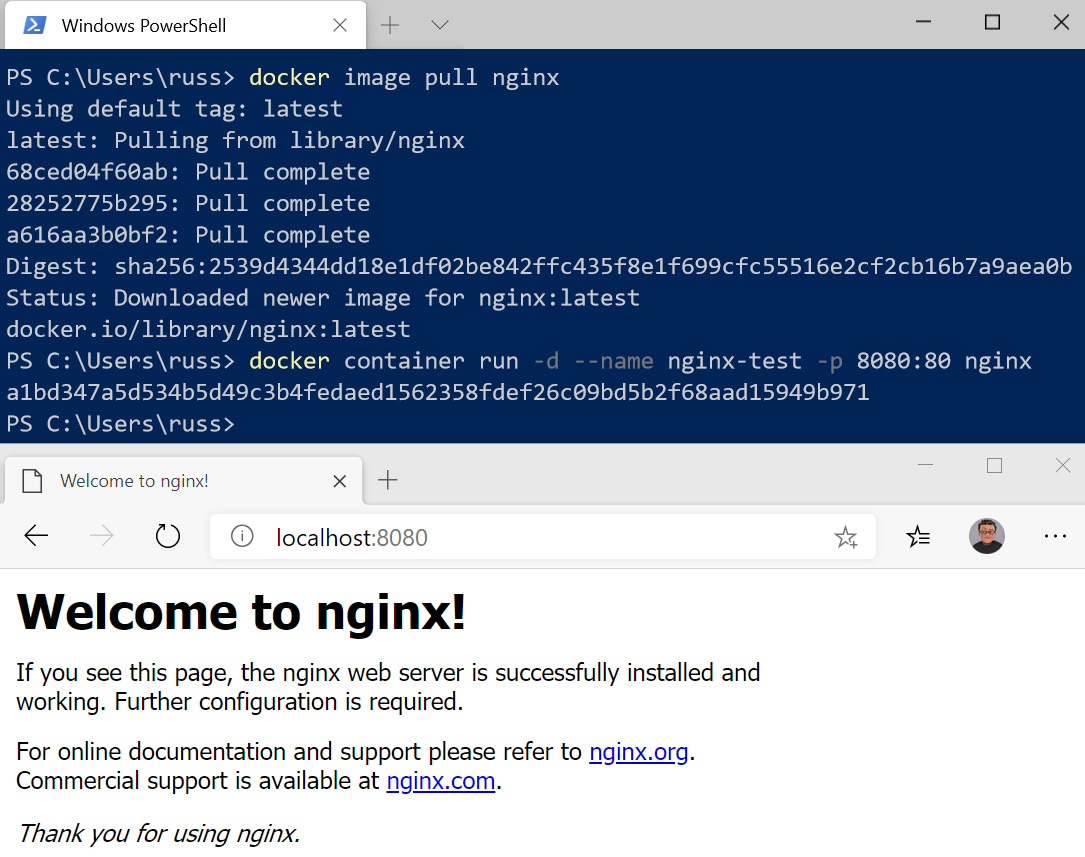Viewport: 1085px width, 857px height.
Task: Click 'latest: Pulling from library/nginx' line
Action: pyautogui.click(x=235, y=140)
